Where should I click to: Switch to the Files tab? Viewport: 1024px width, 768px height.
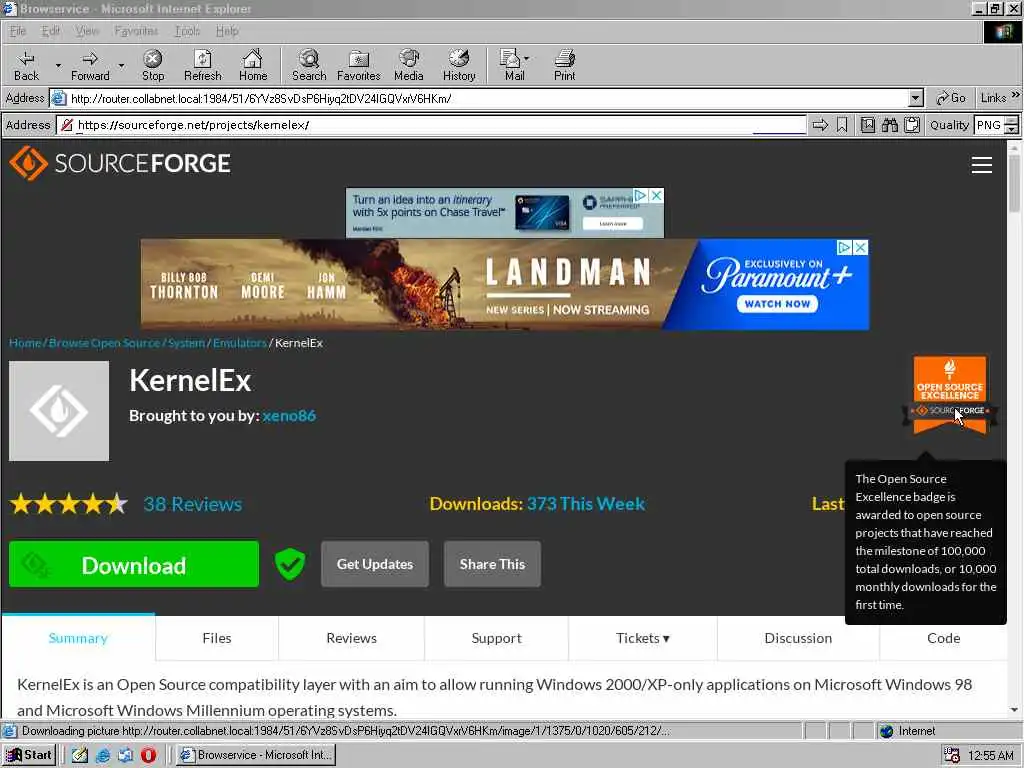point(217,638)
